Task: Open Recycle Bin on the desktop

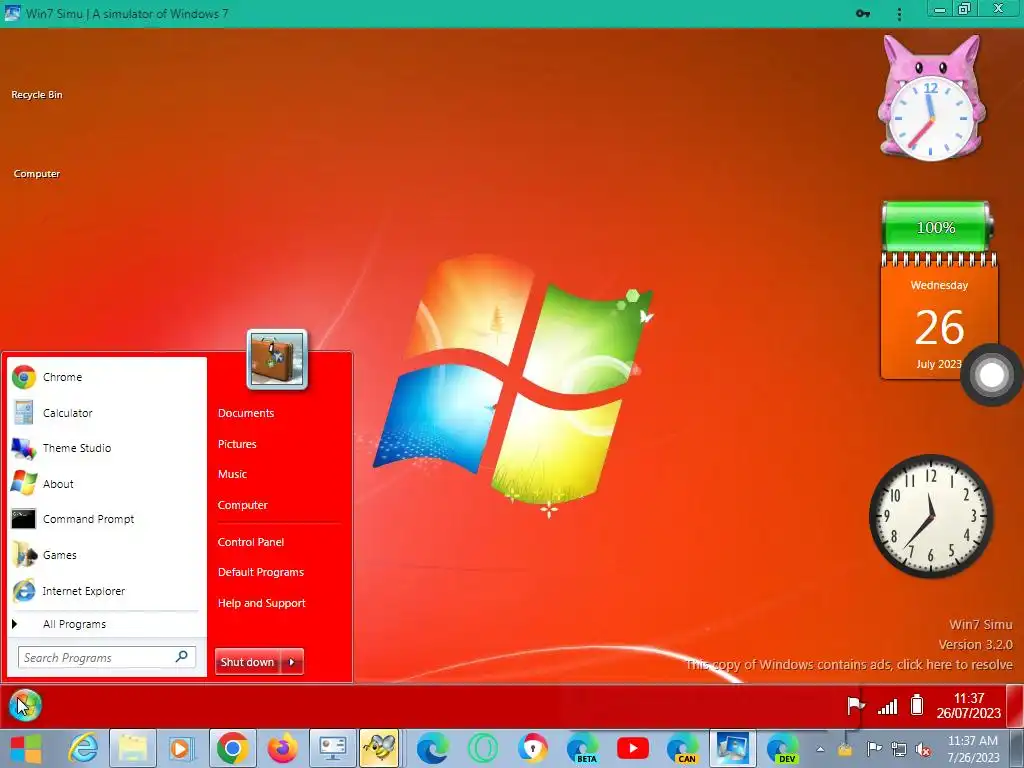Action: click(37, 95)
